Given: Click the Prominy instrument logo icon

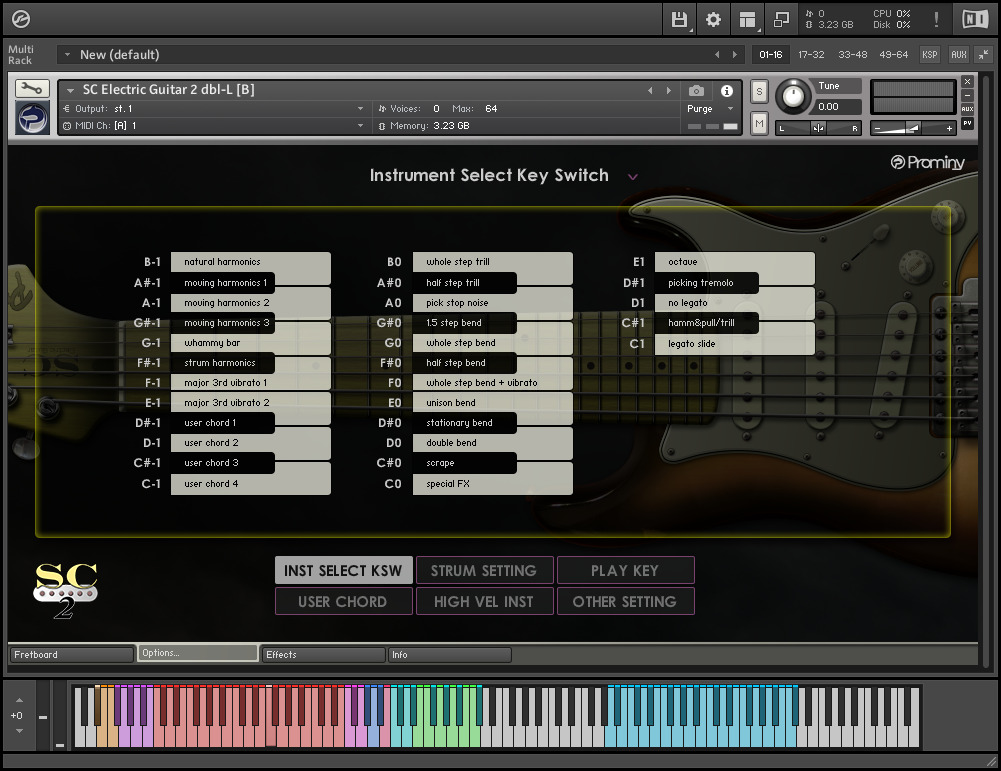Looking at the screenshot, I should coord(33,119).
